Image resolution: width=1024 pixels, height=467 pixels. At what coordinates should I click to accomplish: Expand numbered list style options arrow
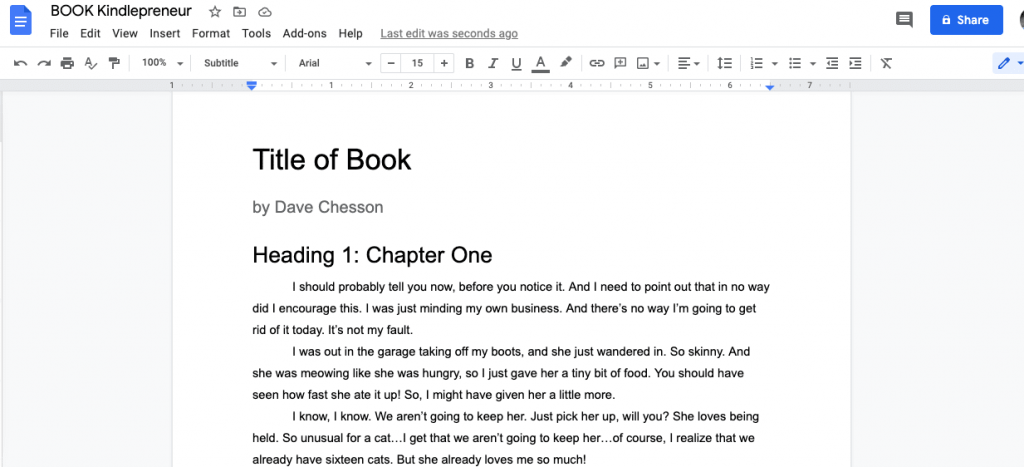[775, 63]
